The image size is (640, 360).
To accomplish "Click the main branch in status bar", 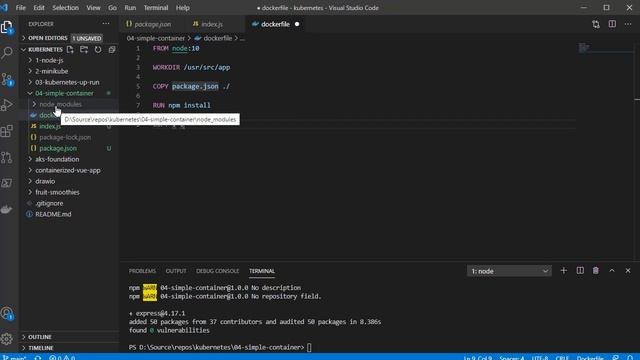I will 15,357.
